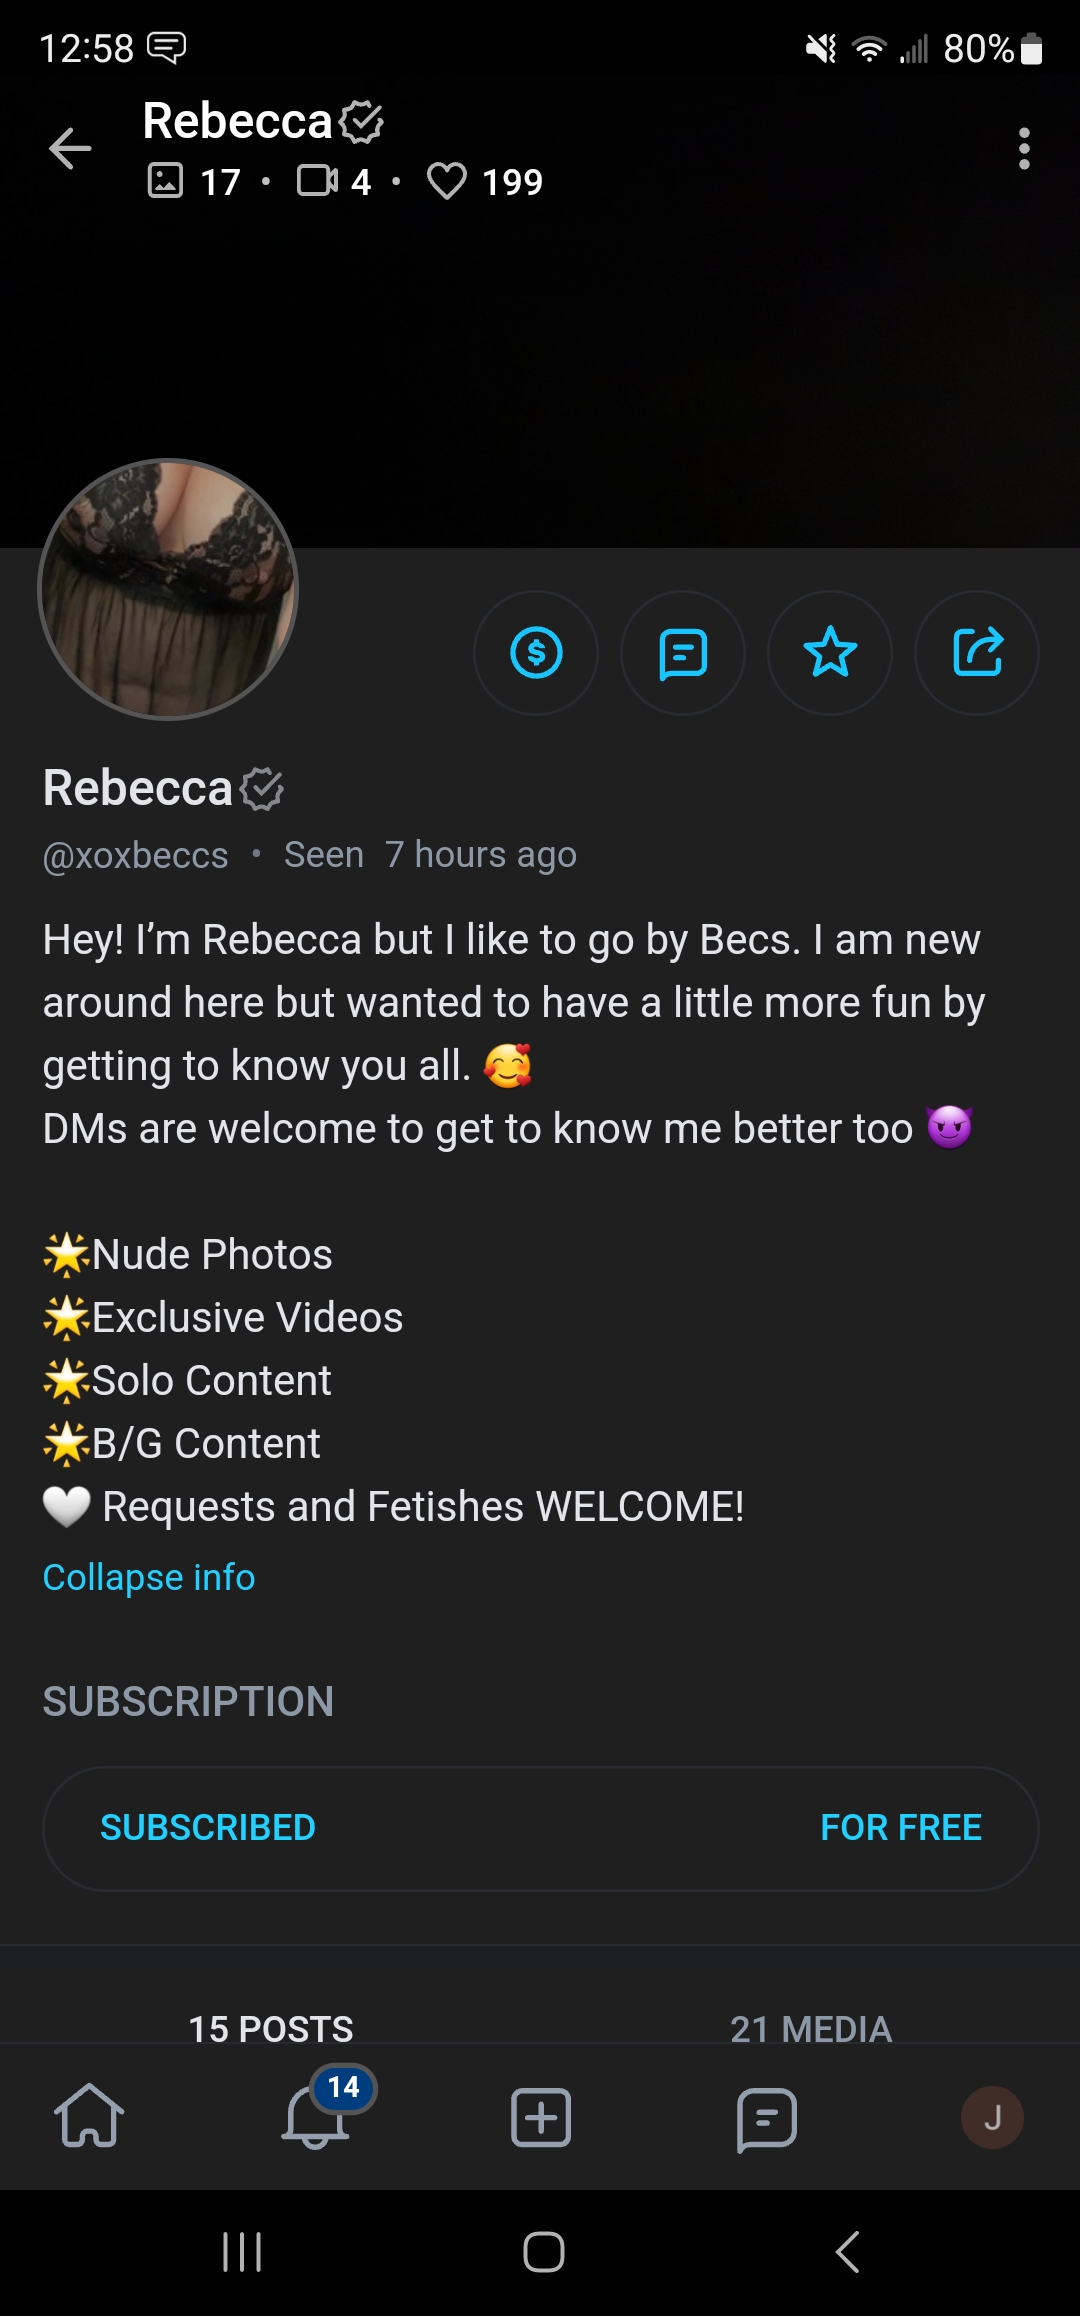
Task: Open notifications bell with 14 badge
Action: (316, 2116)
